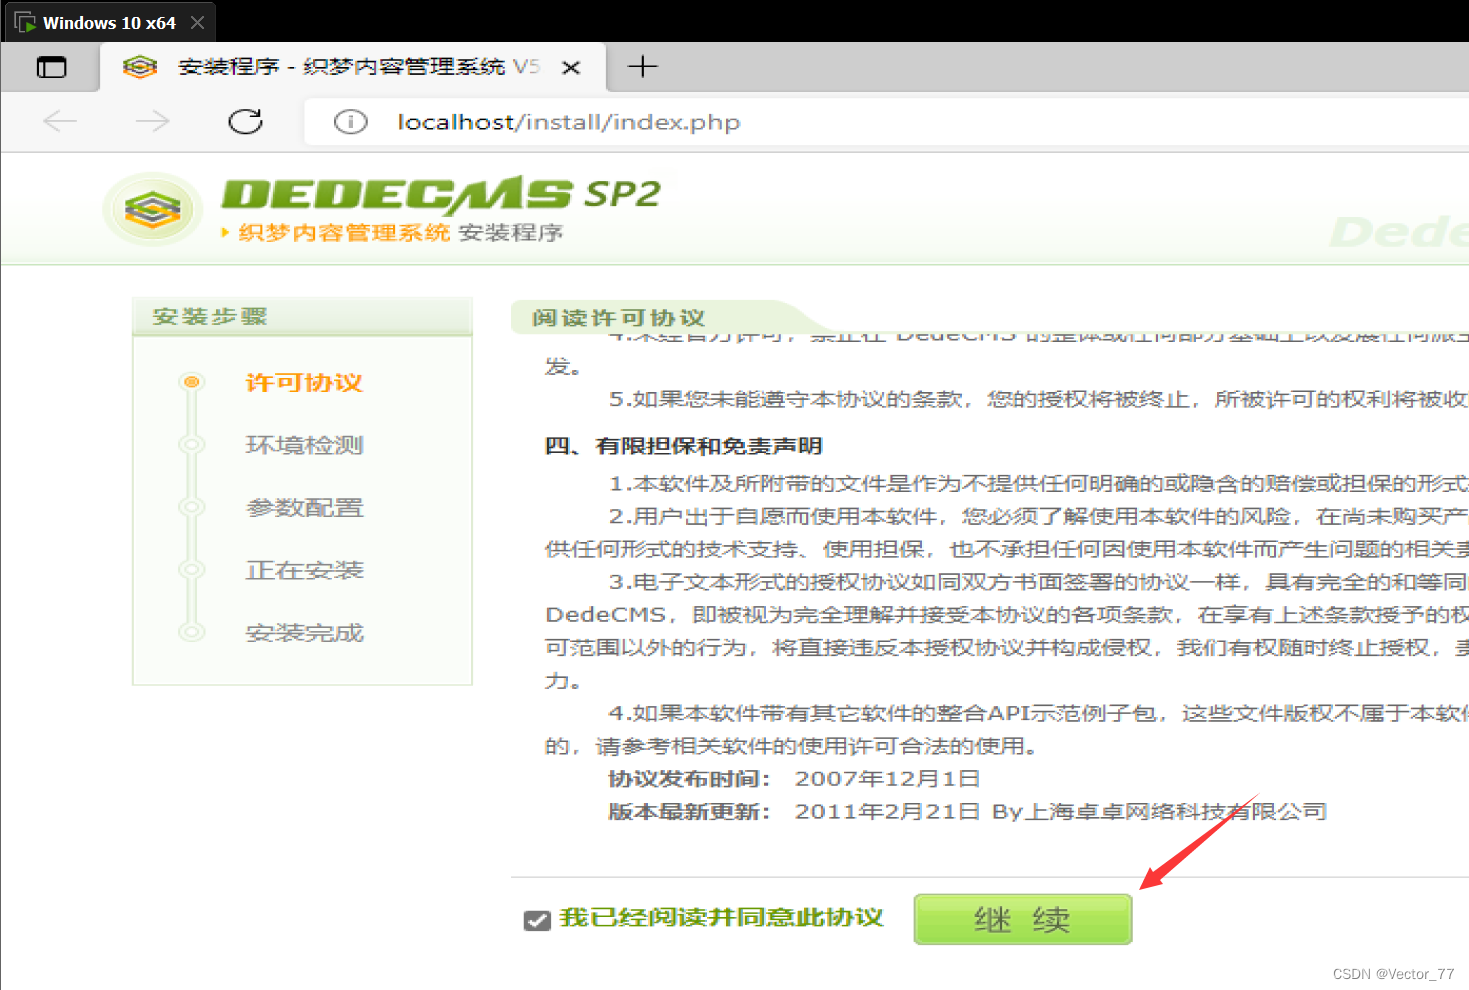Click the step dot beside 环境检测

[191, 445]
